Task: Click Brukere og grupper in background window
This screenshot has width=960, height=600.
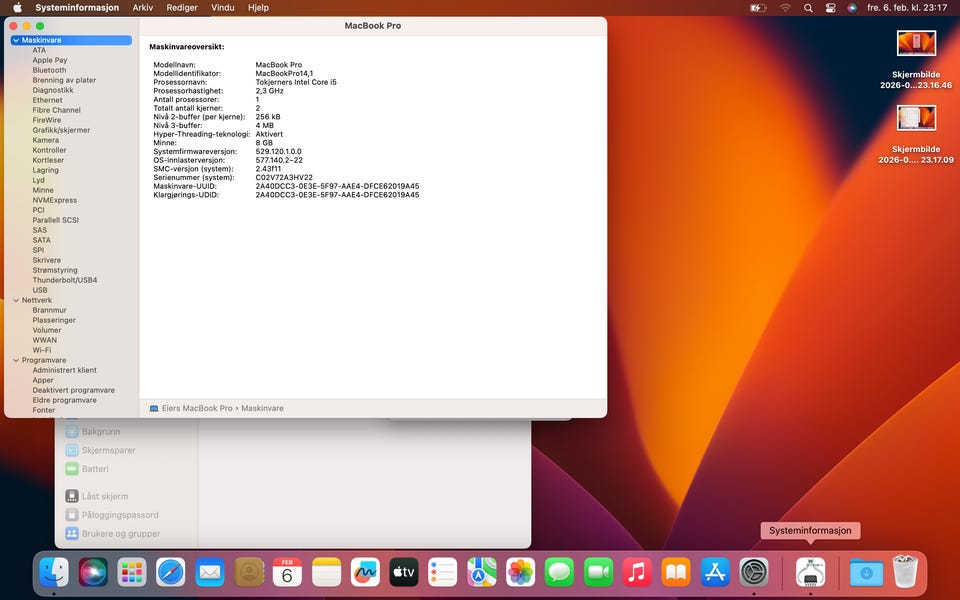Action: coord(120,534)
